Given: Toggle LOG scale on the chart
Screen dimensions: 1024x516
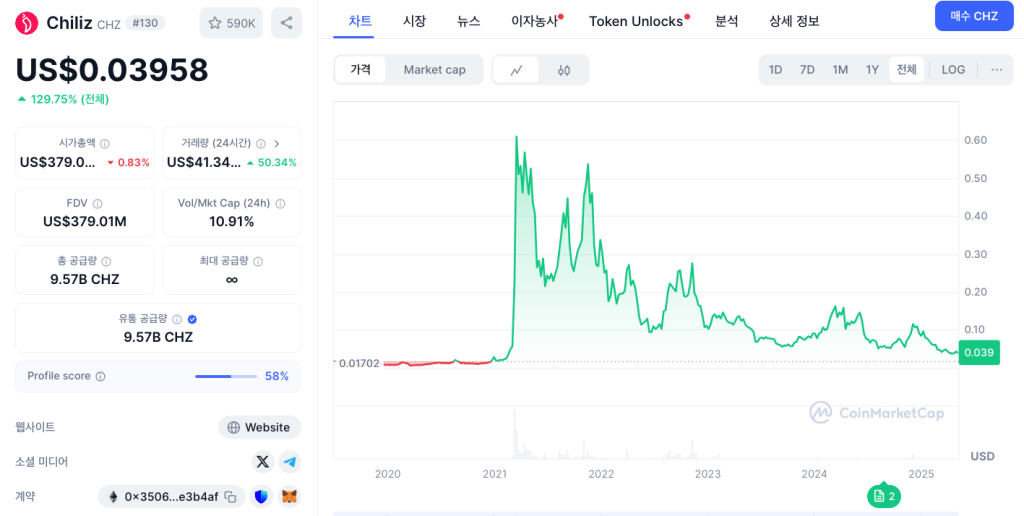Looking at the screenshot, I should (953, 70).
